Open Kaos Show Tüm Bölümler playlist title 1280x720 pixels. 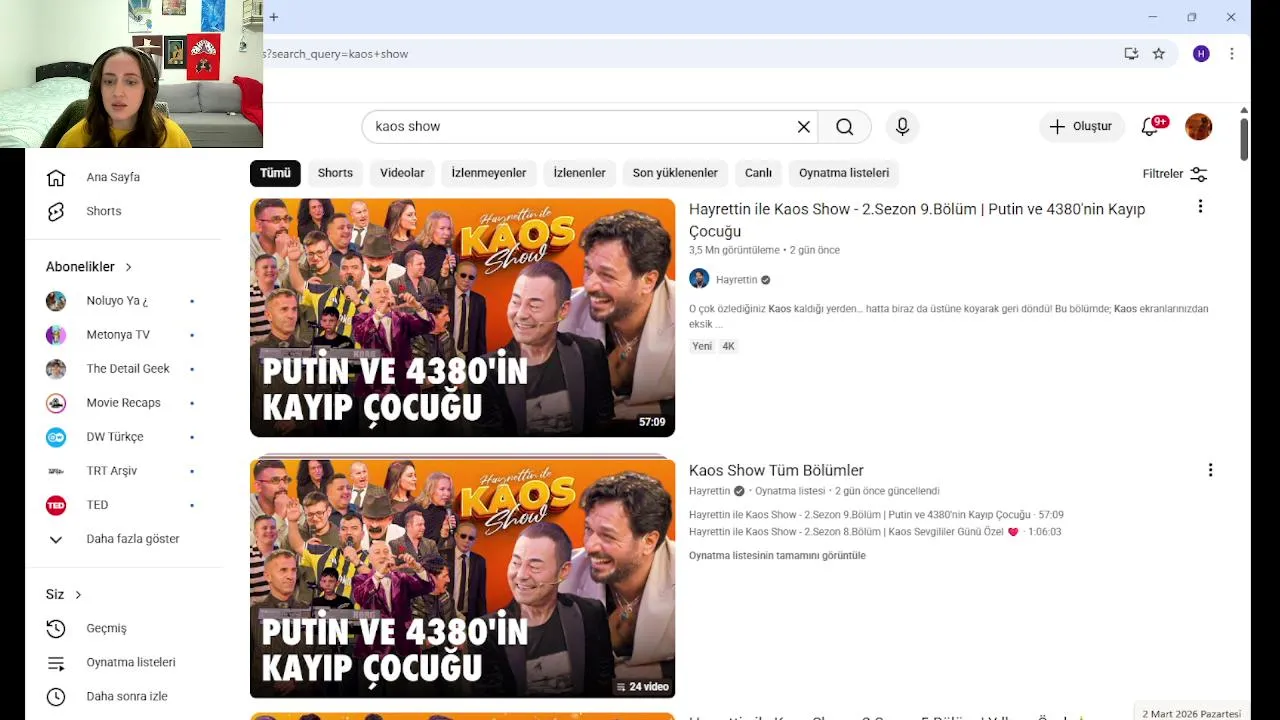[776, 470]
